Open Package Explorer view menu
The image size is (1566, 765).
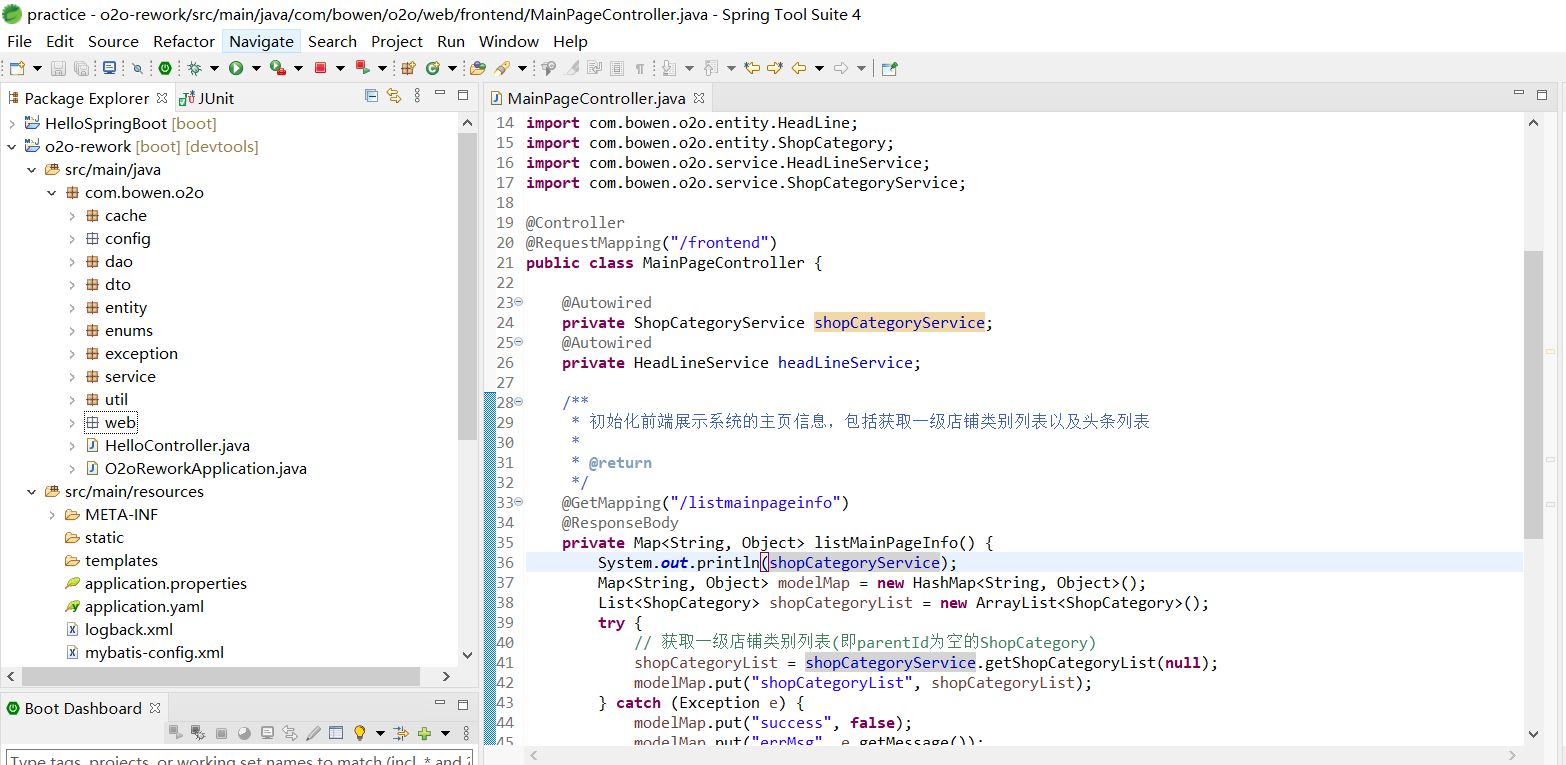click(416, 96)
